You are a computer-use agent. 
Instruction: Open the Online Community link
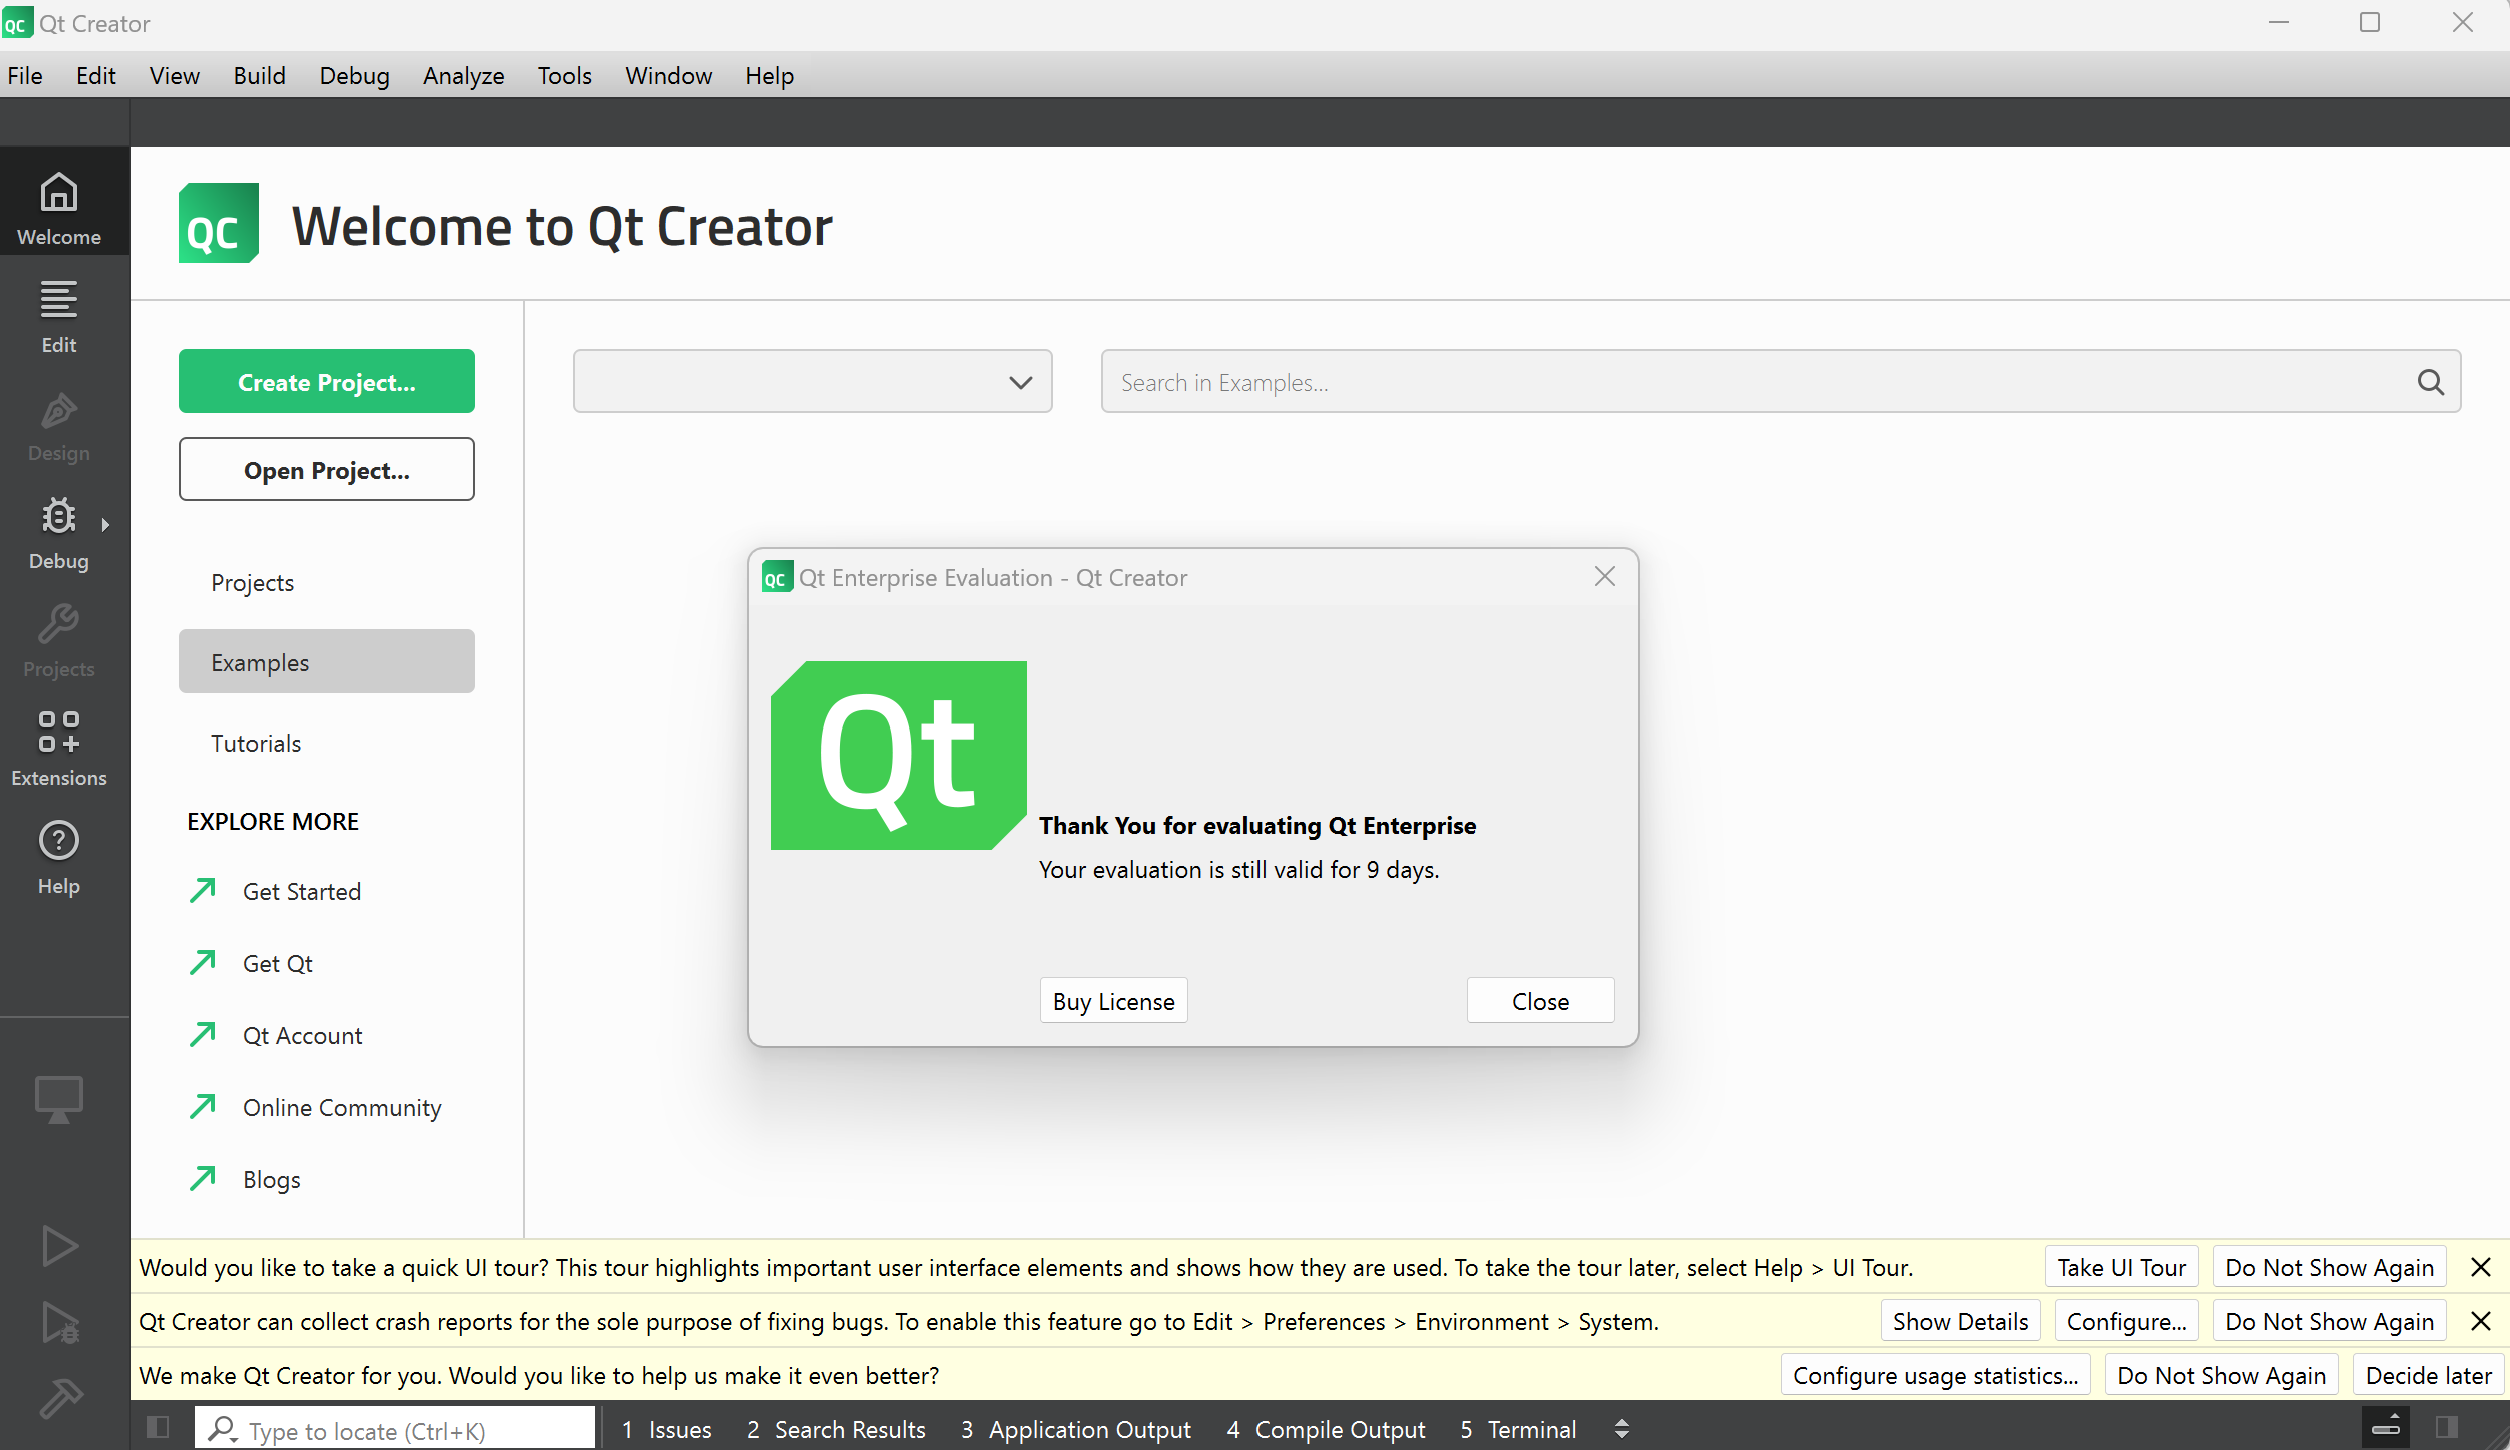coord(342,1107)
